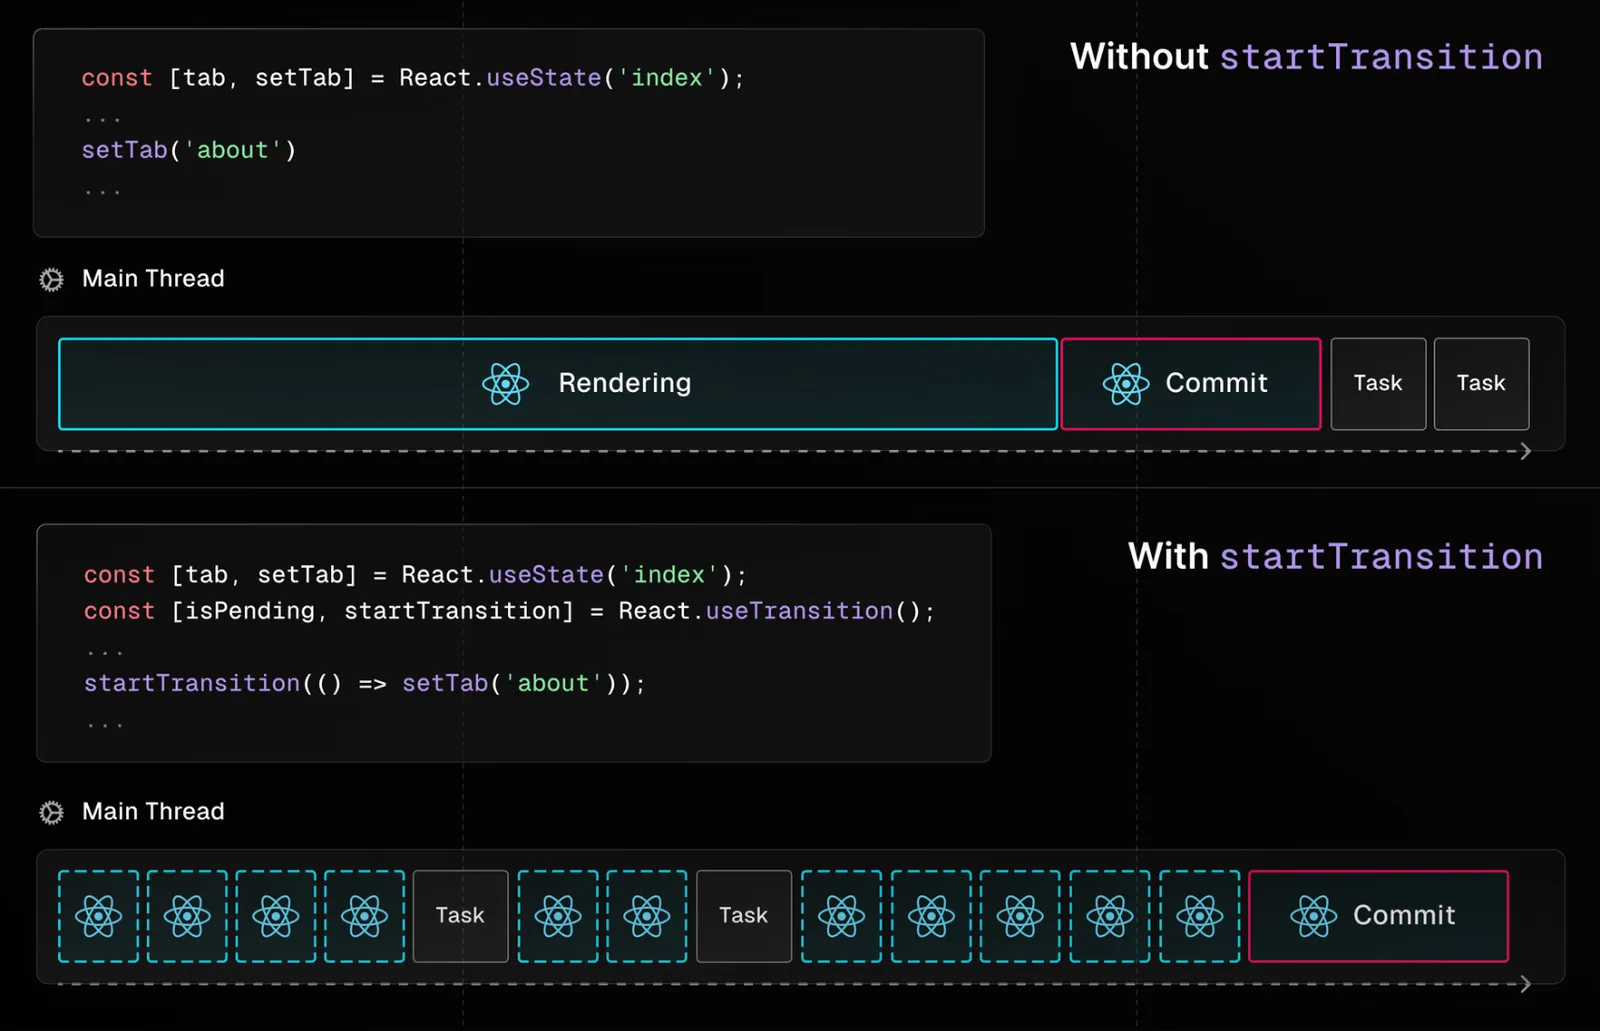Click the startTransition(() => setTab('about')) line
1600x1031 pixels.
(x=365, y=683)
